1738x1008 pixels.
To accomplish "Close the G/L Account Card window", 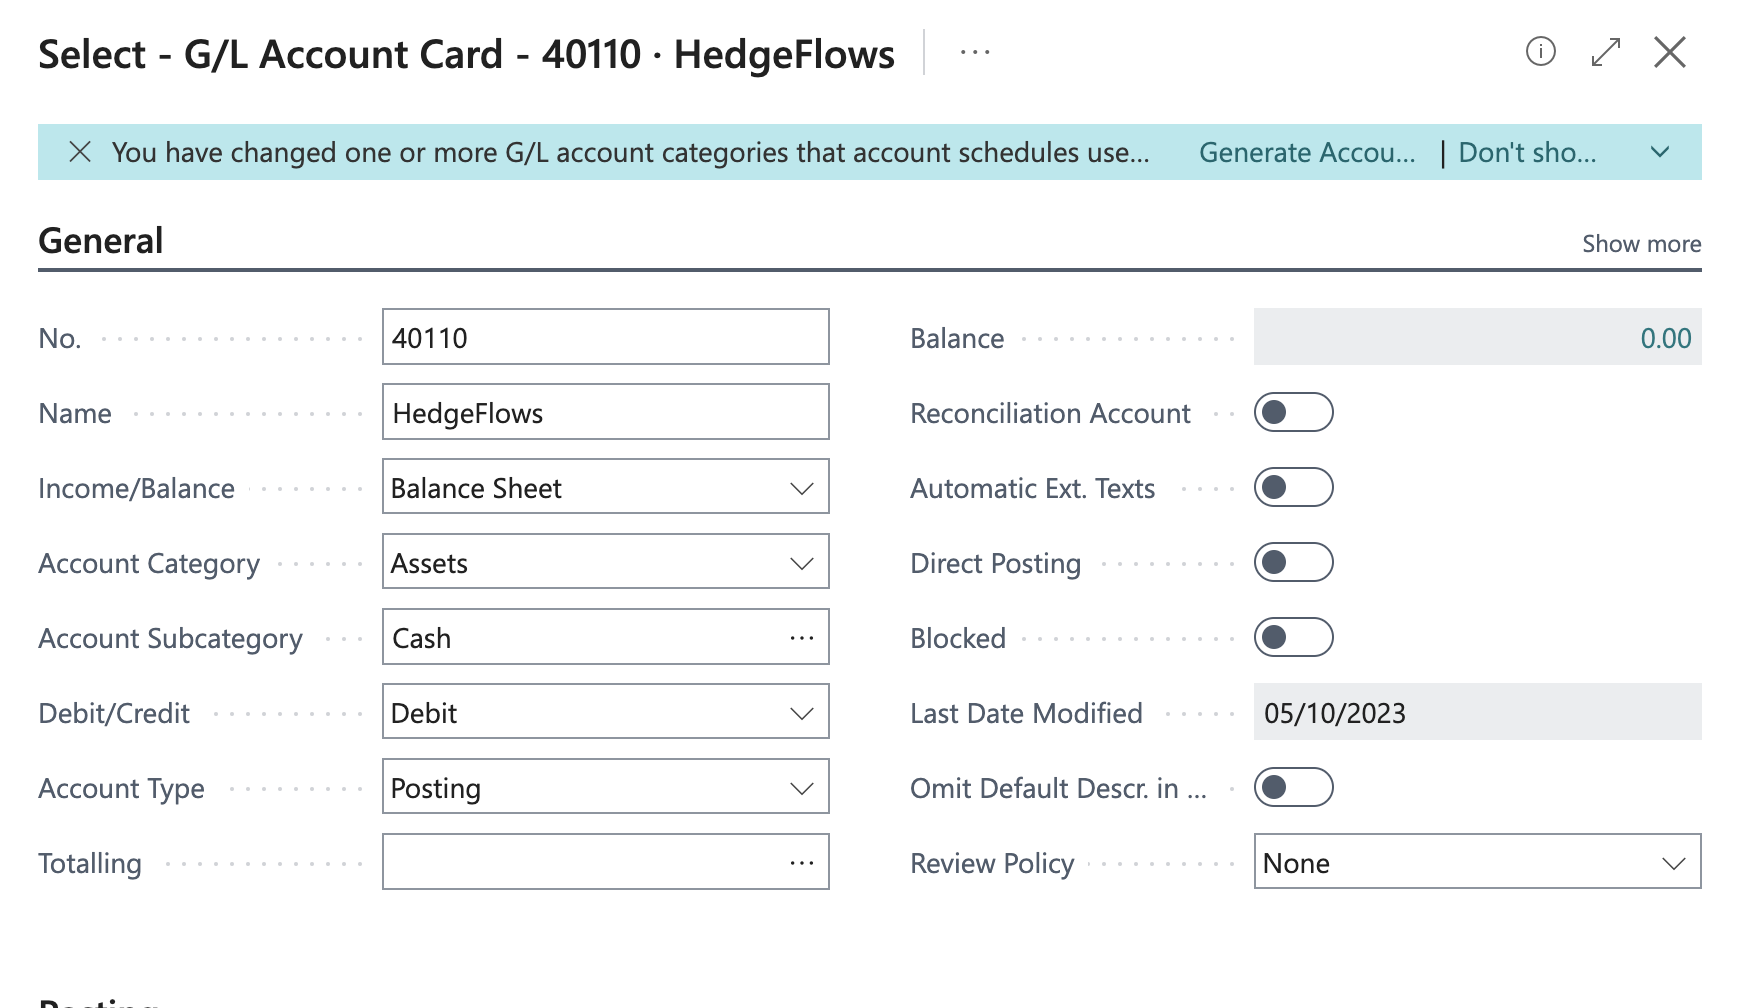I will pyautogui.click(x=1670, y=52).
